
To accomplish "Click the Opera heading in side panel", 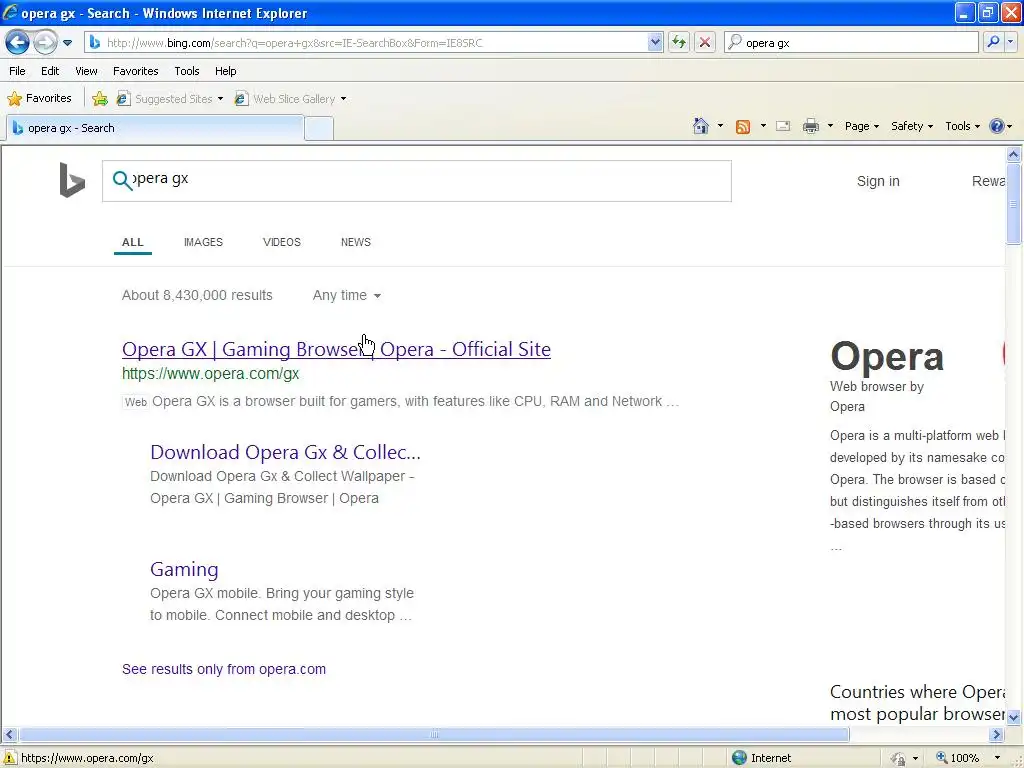I will point(887,357).
